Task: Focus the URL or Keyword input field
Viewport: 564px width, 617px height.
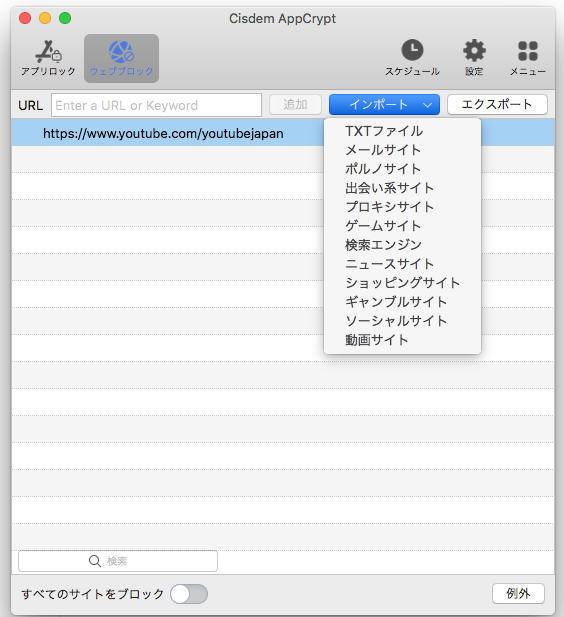Action: coord(156,105)
